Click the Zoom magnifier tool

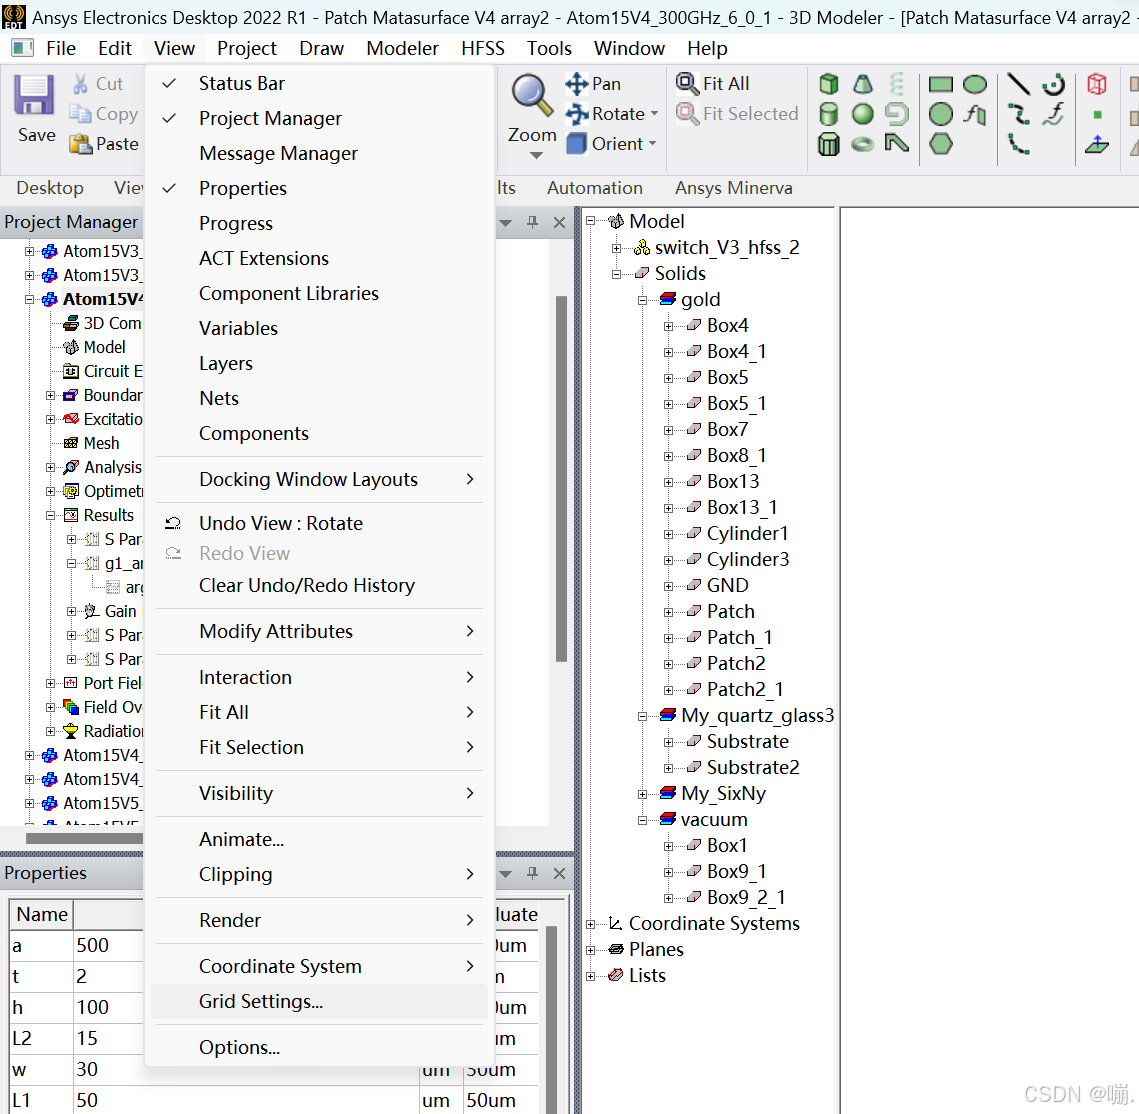(532, 95)
